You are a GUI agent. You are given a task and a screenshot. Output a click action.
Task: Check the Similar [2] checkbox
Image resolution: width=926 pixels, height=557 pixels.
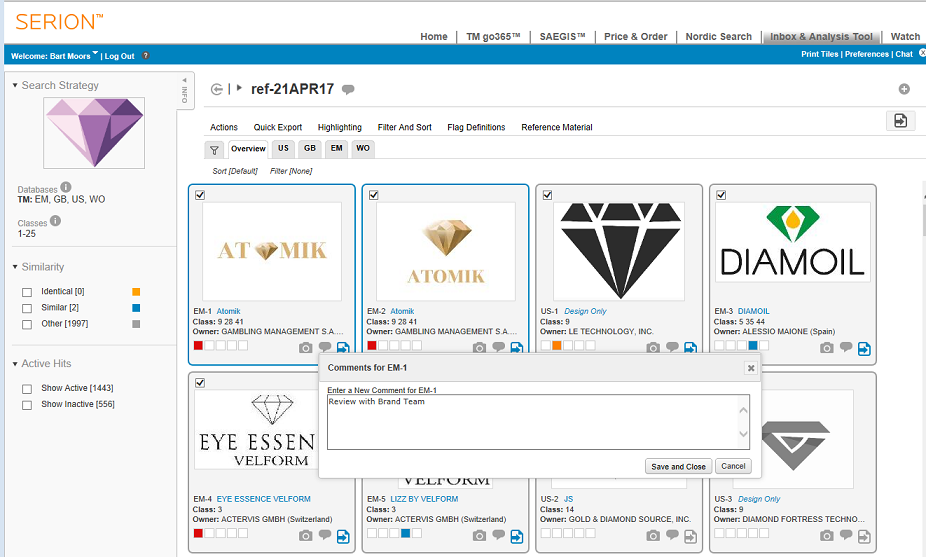click(x=27, y=308)
